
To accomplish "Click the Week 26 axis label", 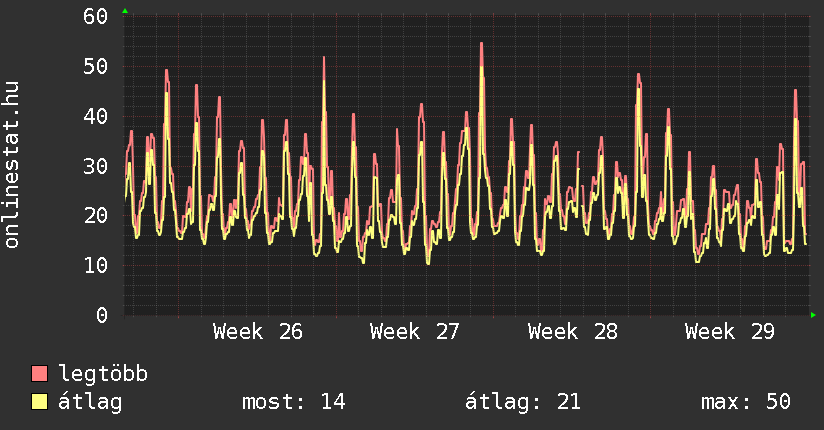I will point(258,332).
